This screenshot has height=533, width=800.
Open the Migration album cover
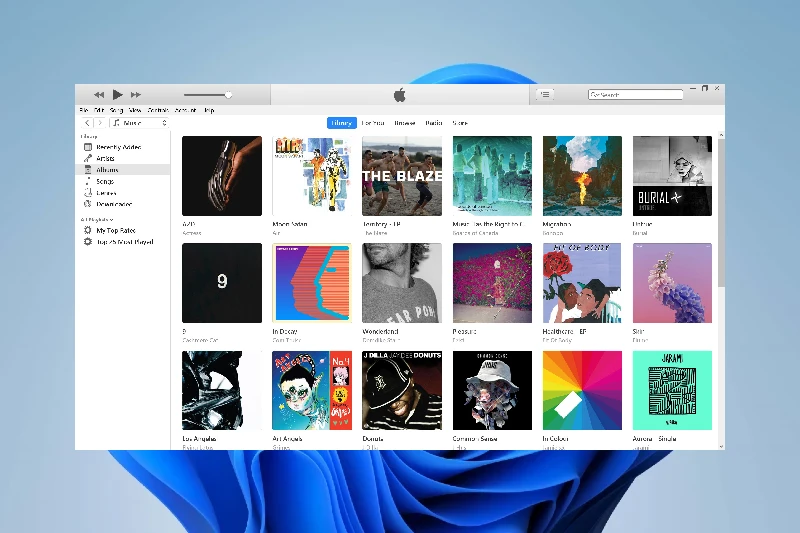582,176
